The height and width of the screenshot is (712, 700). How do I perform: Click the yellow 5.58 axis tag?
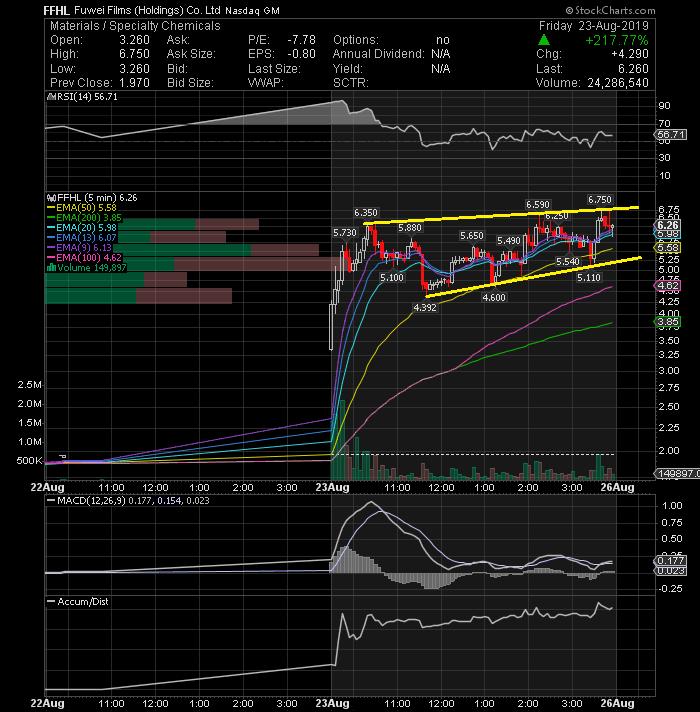click(x=668, y=248)
